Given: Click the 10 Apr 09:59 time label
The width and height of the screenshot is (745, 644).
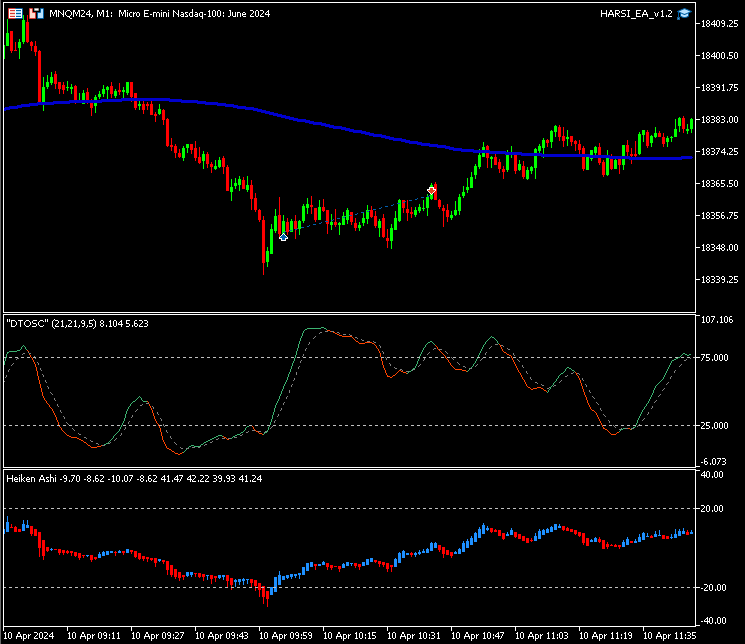Looking at the screenshot, I should [286, 635].
